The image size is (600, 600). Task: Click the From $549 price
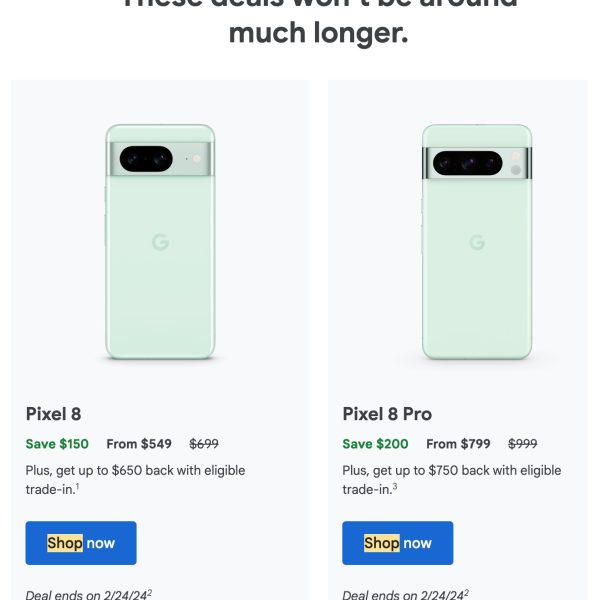(x=139, y=444)
